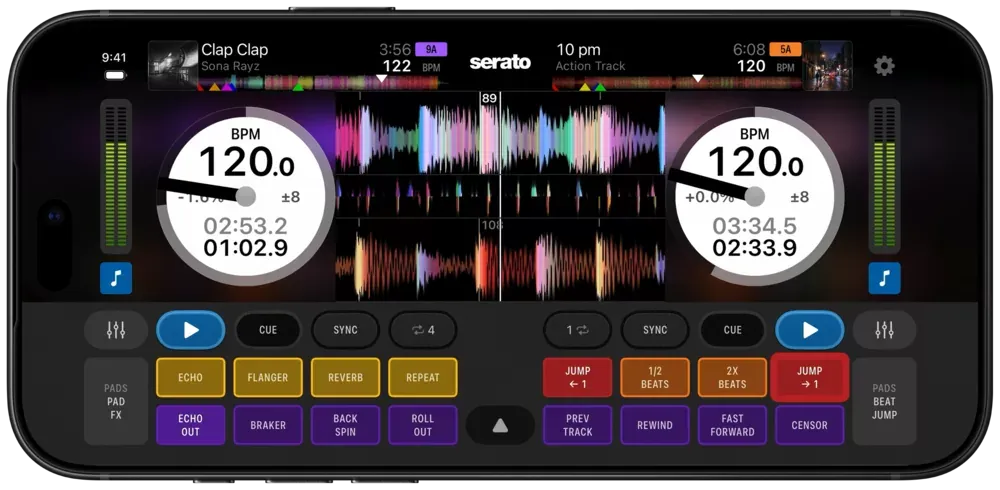Screen dimensions: 1000x490
Task: Tap the 122 BPM value of Clap Clap
Action: click(397, 66)
